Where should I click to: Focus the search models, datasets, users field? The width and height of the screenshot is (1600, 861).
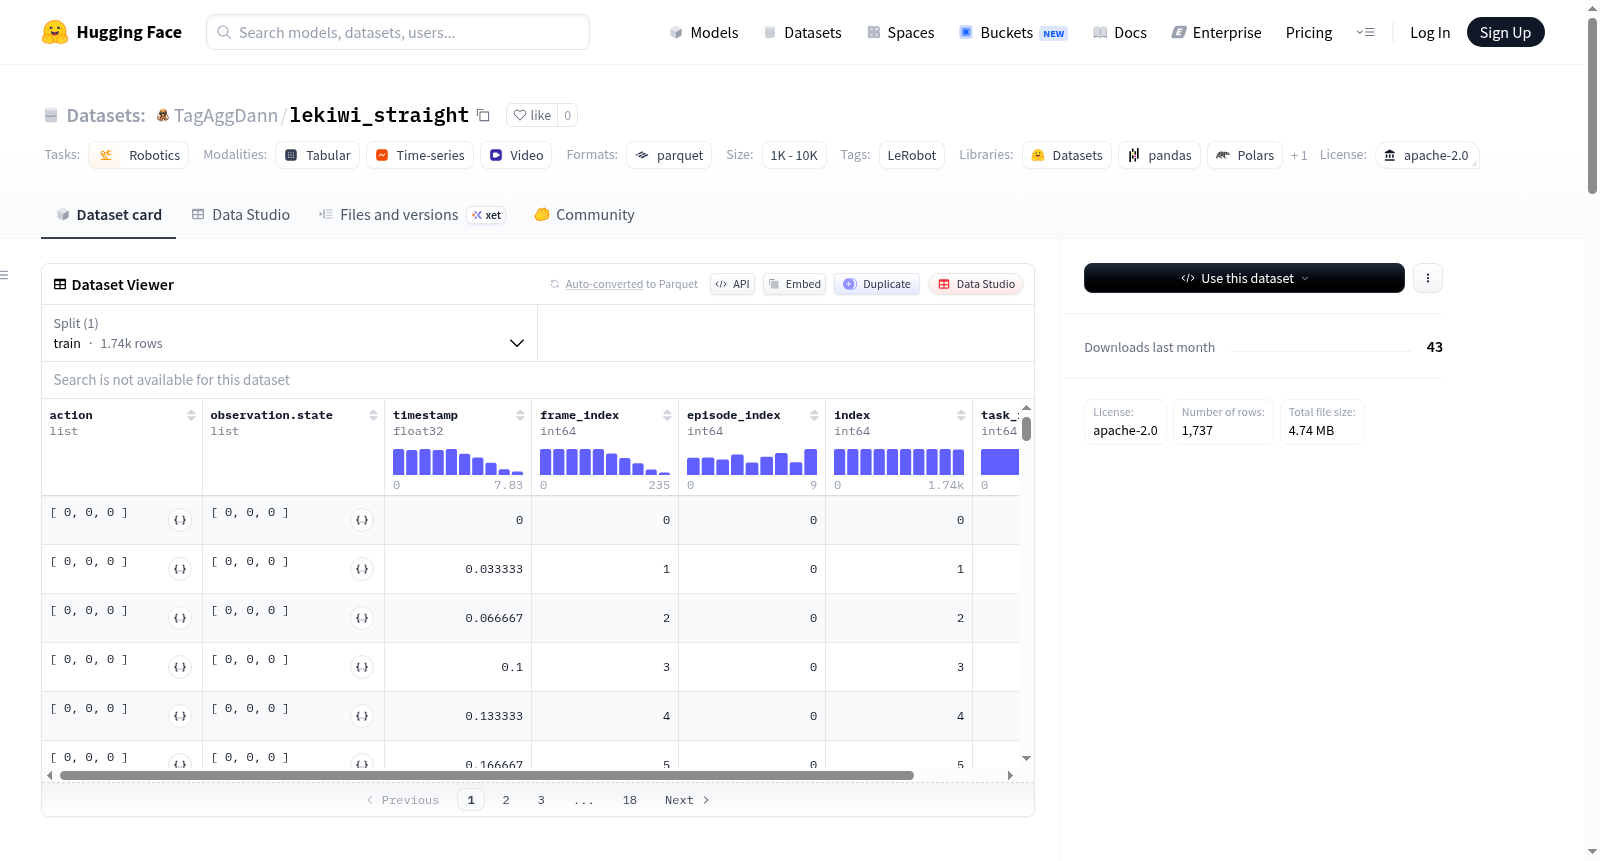398,32
